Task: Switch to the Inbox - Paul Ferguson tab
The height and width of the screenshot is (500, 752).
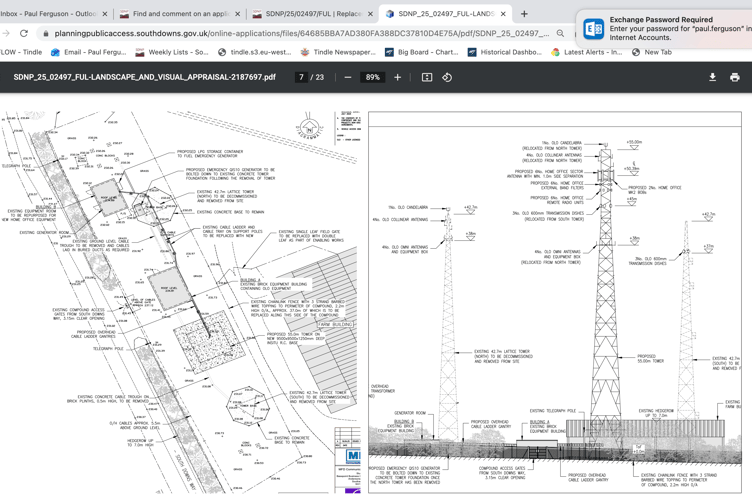Action: tap(48, 14)
